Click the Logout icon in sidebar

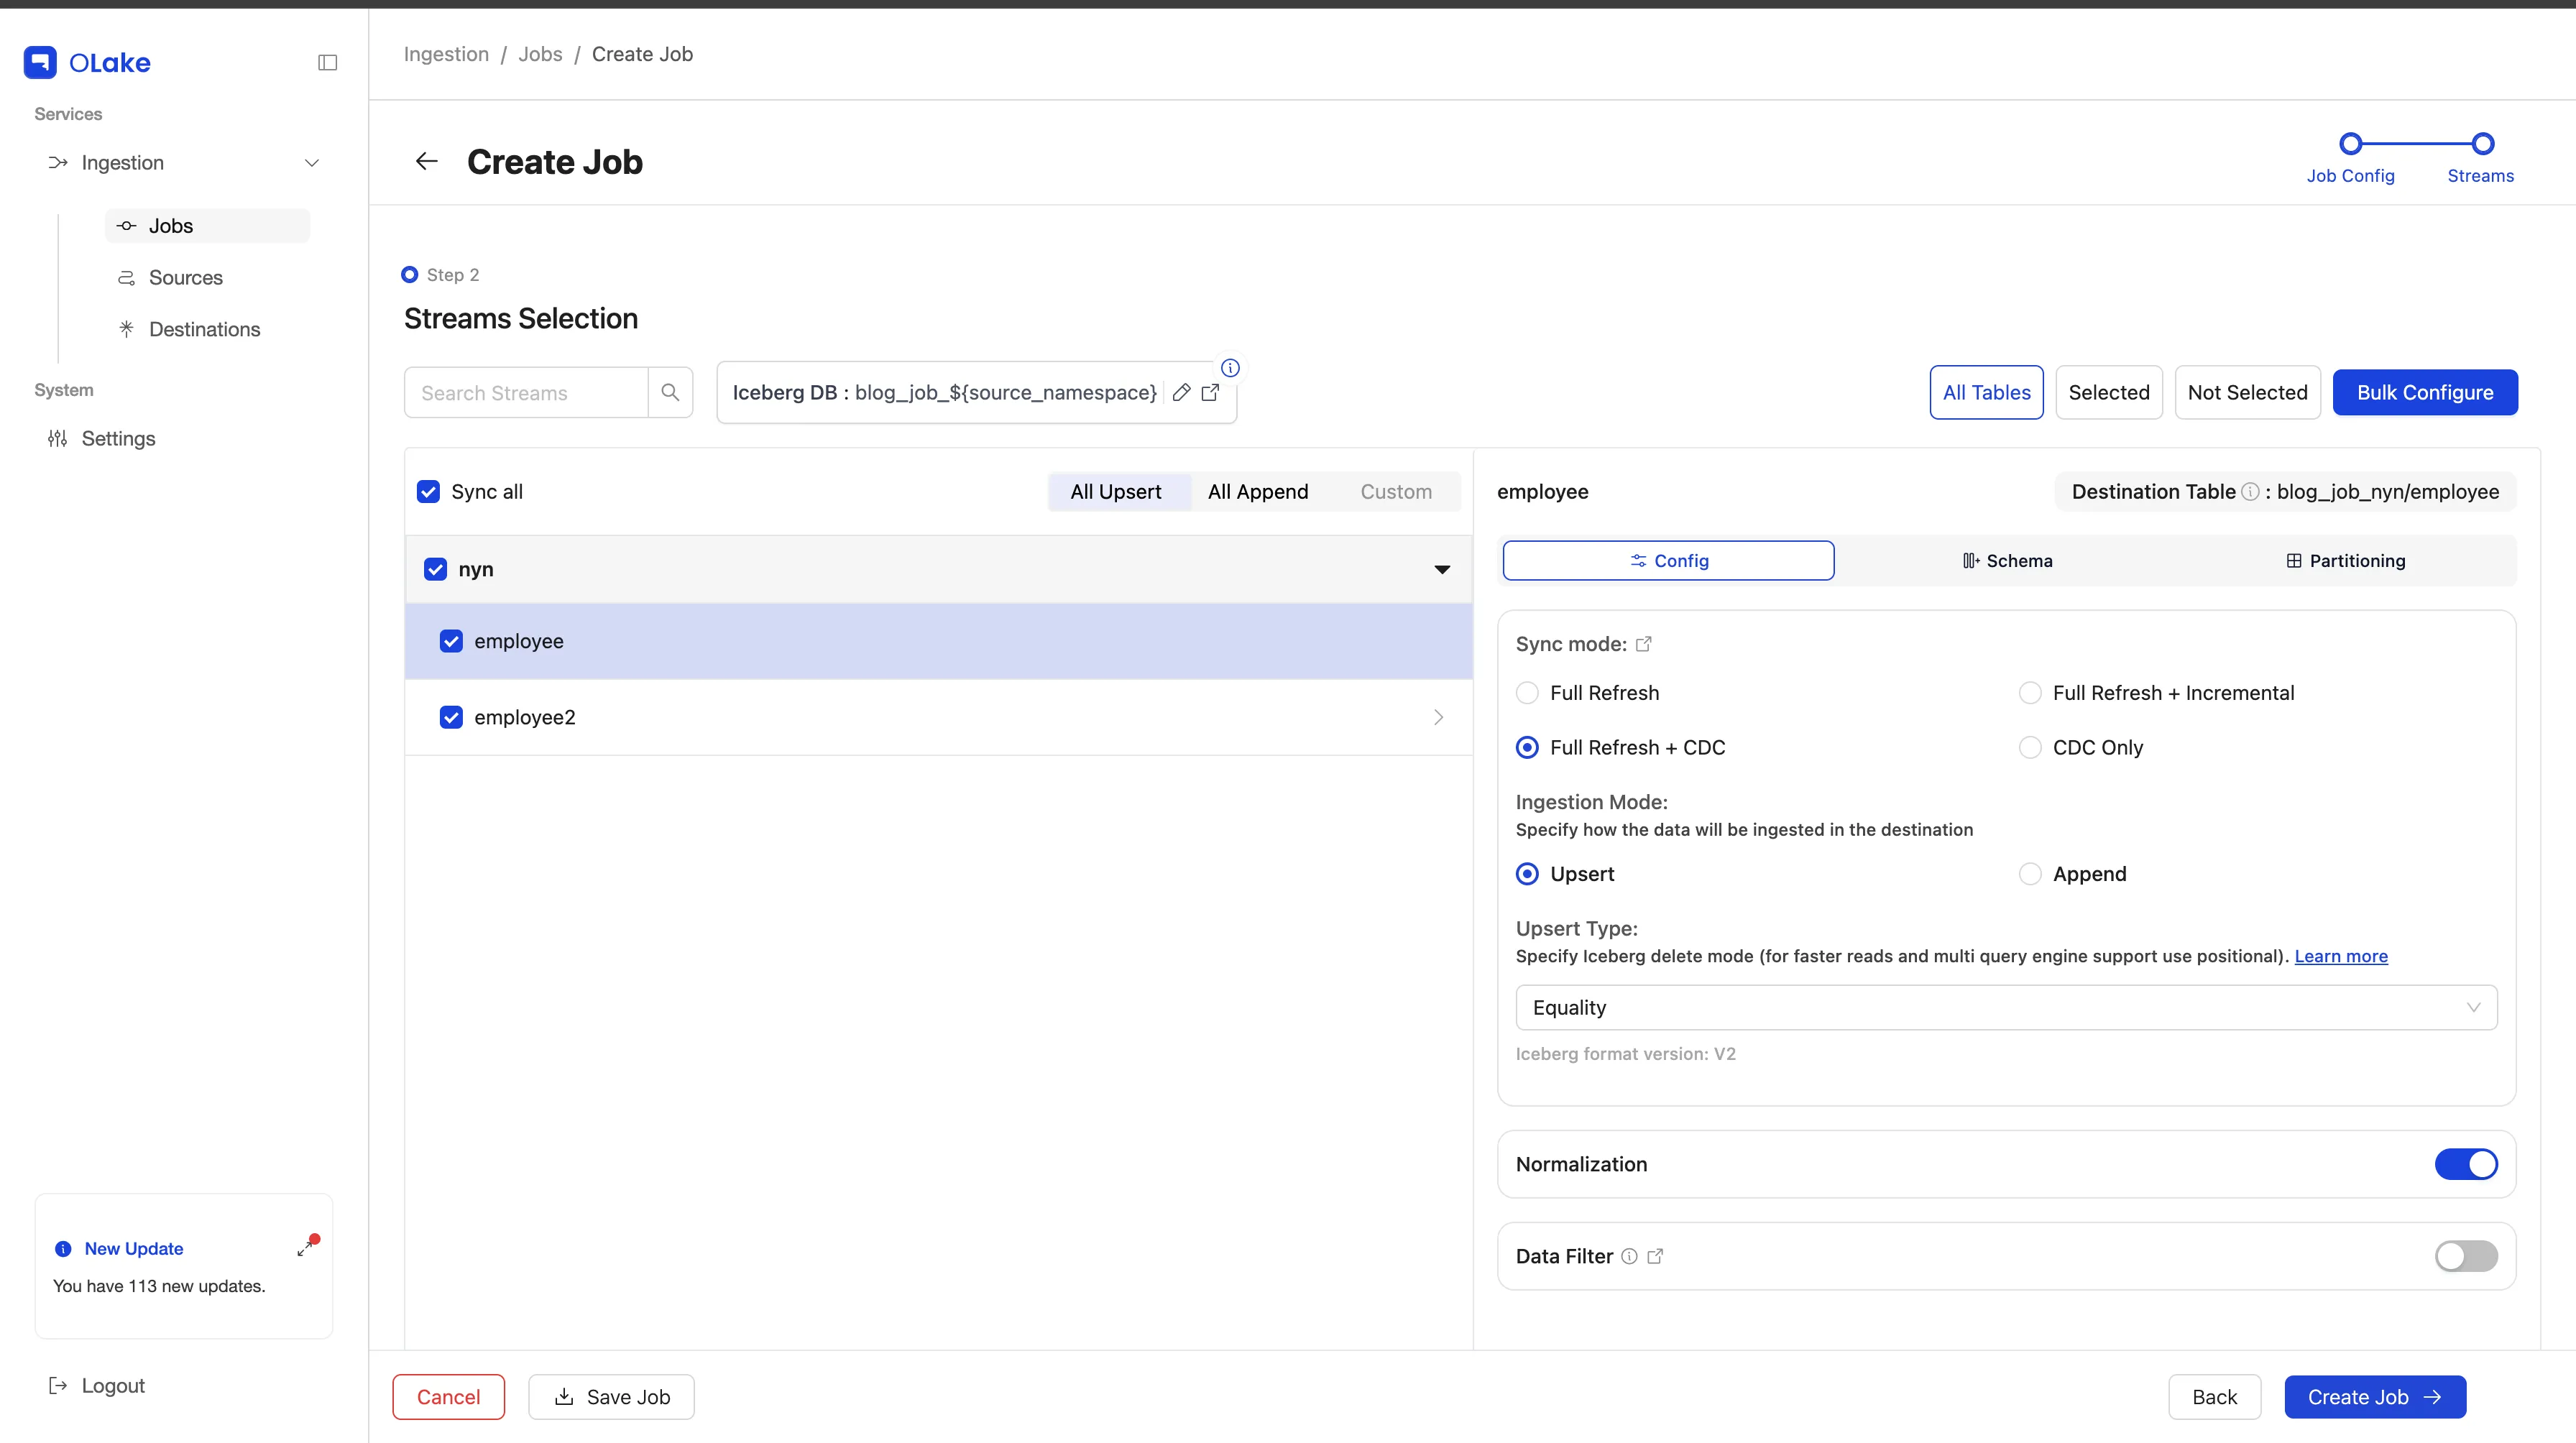[58, 1385]
